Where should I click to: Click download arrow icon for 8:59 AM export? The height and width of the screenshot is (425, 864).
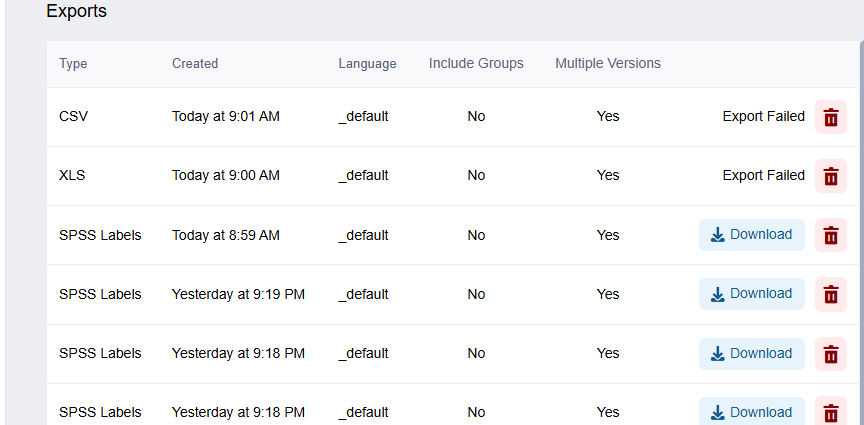click(x=717, y=235)
